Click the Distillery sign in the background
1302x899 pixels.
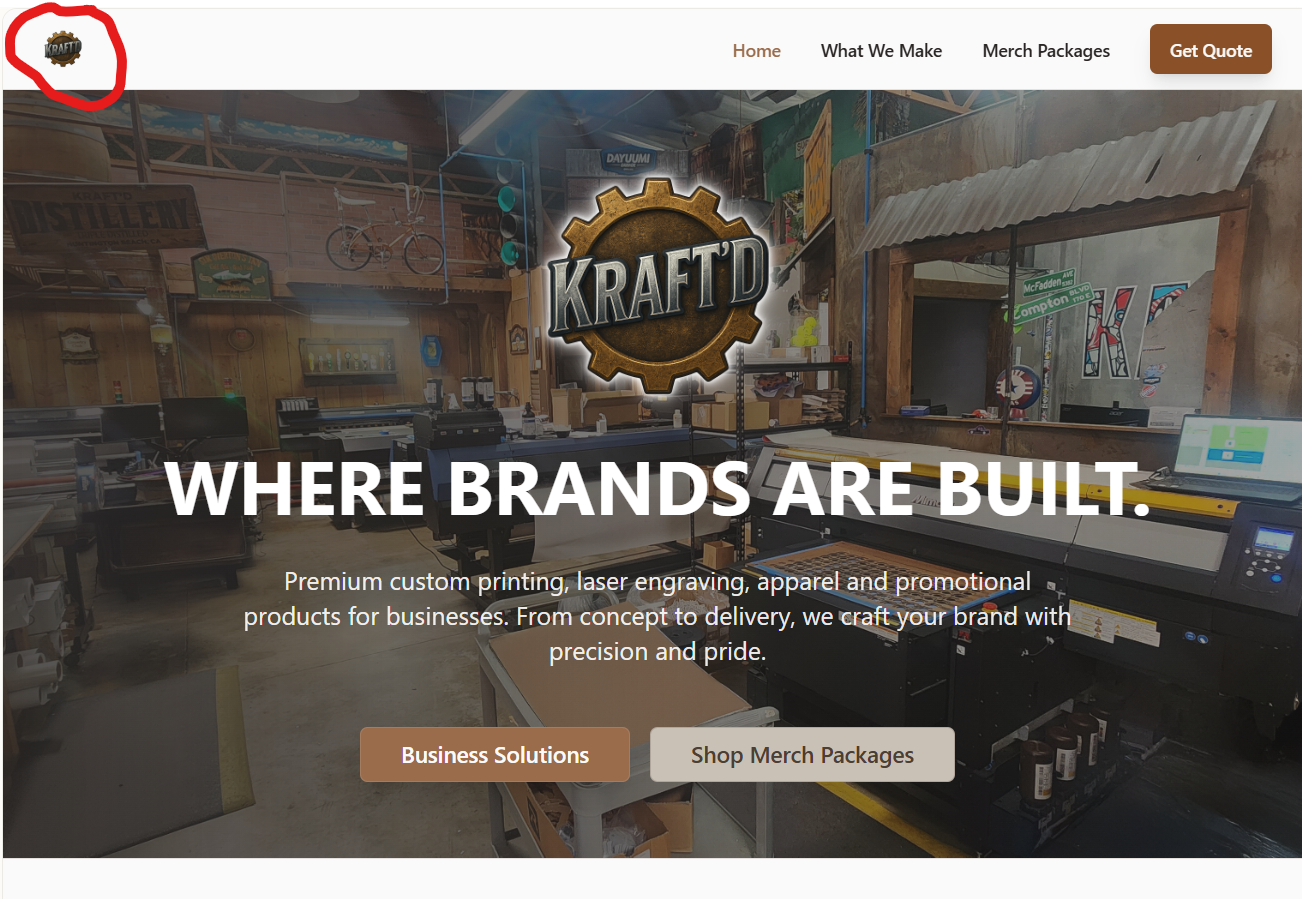[104, 215]
